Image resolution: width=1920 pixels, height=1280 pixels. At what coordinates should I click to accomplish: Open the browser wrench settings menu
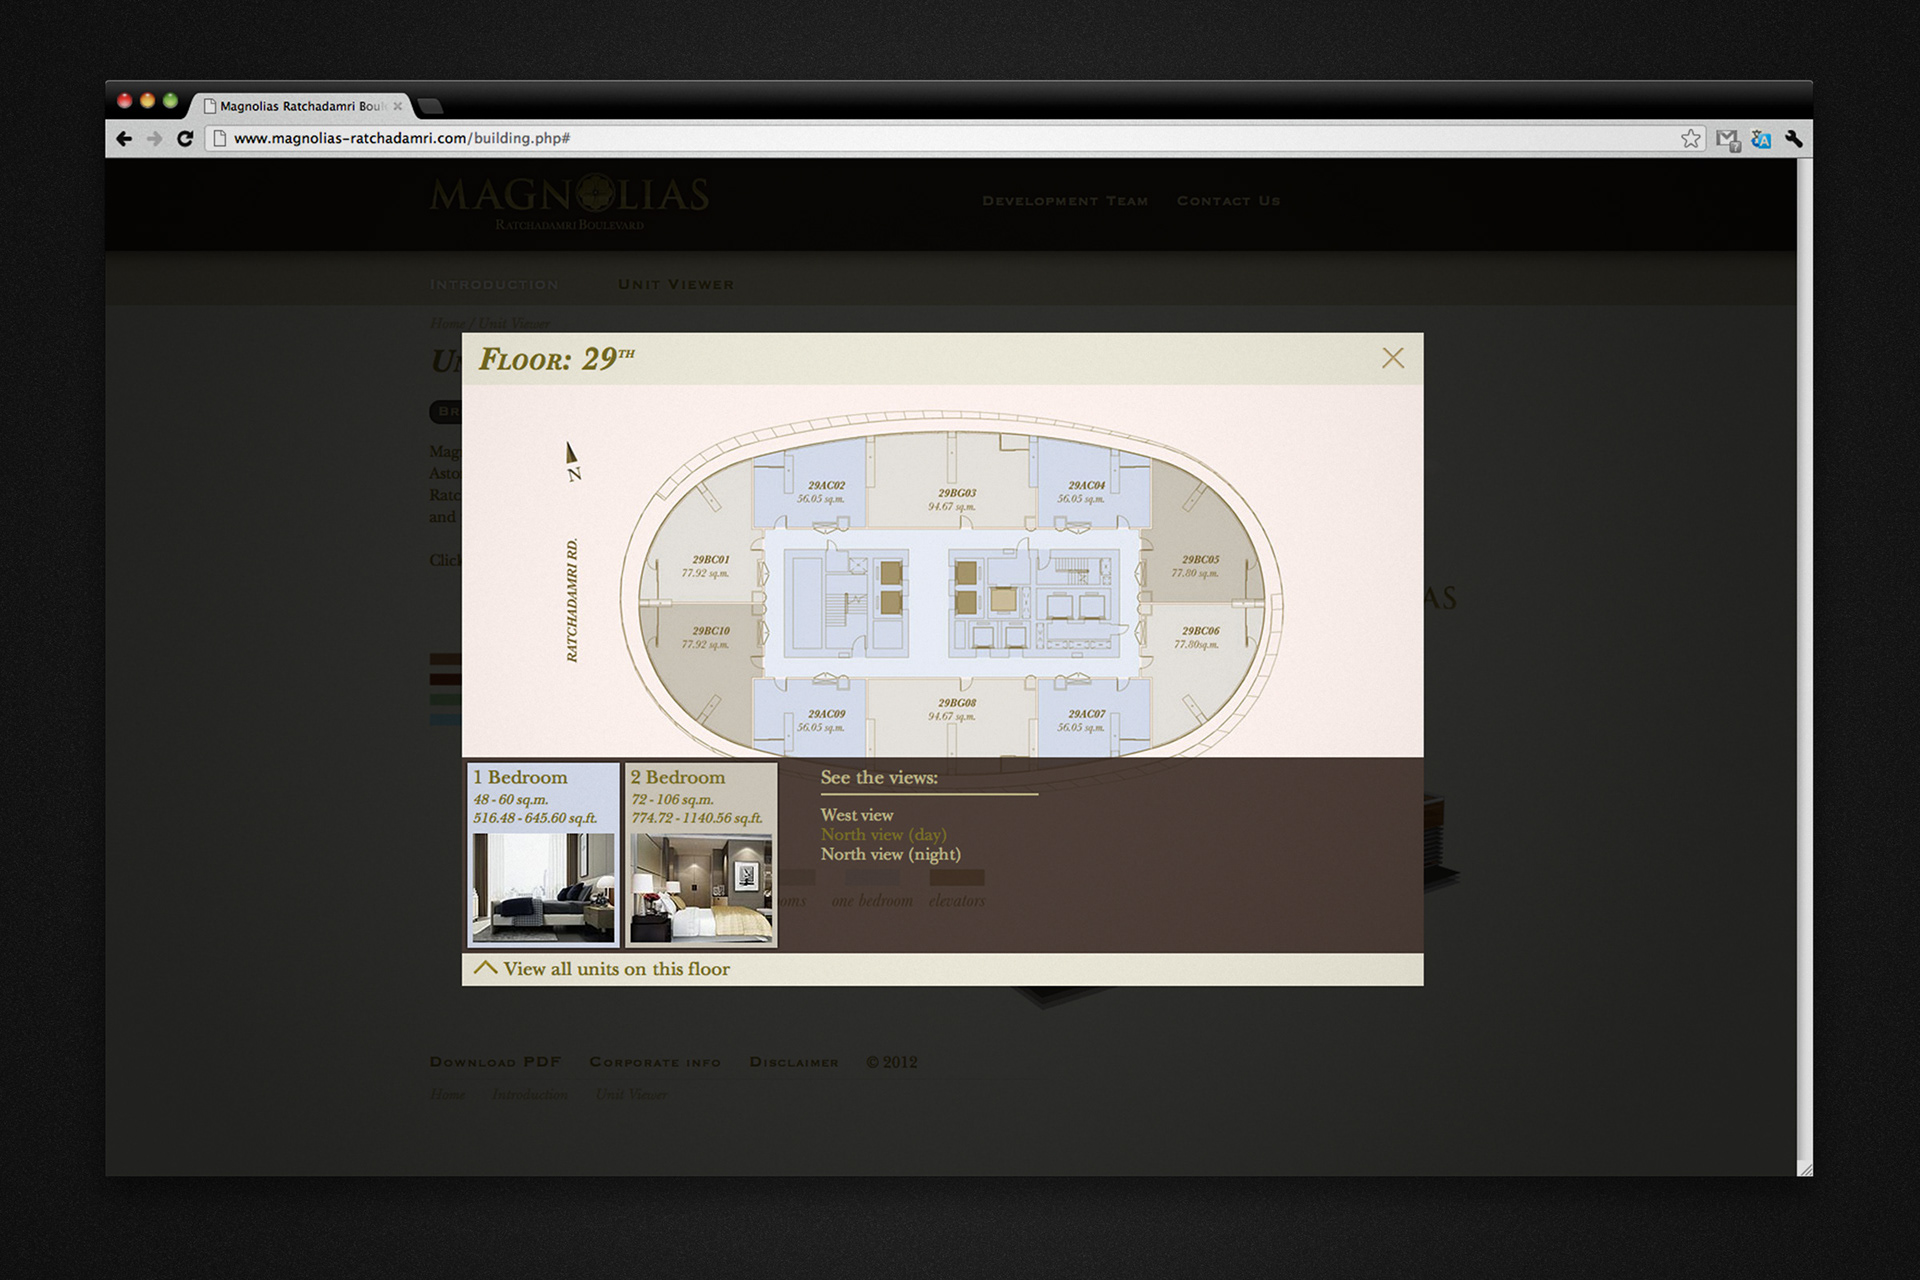[x=1794, y=139]
